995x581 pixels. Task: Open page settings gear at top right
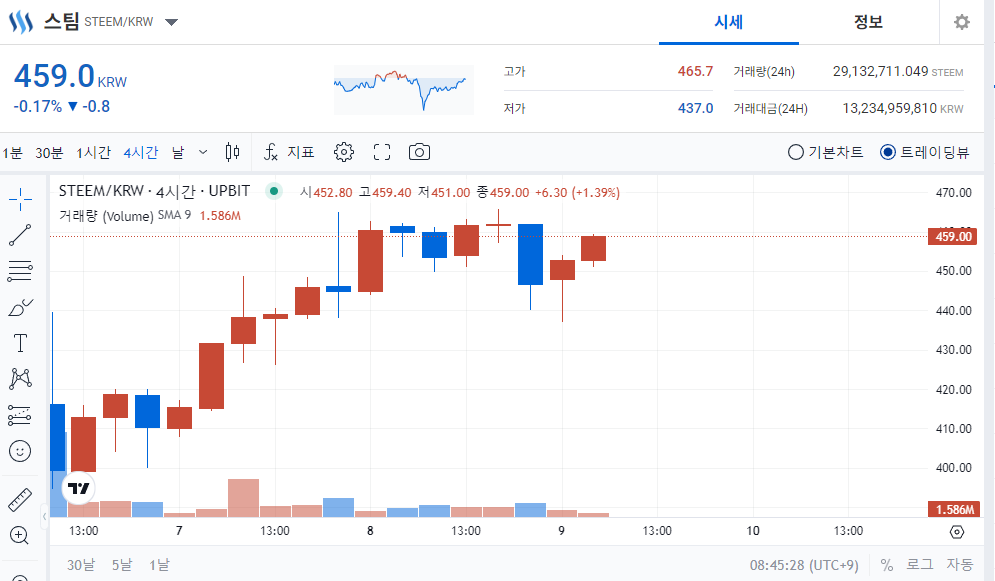(x=962, y=22)
